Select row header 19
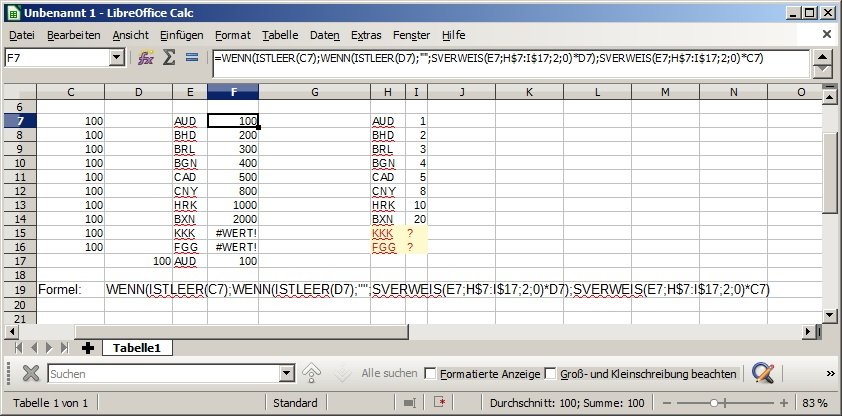 point(20,290)
